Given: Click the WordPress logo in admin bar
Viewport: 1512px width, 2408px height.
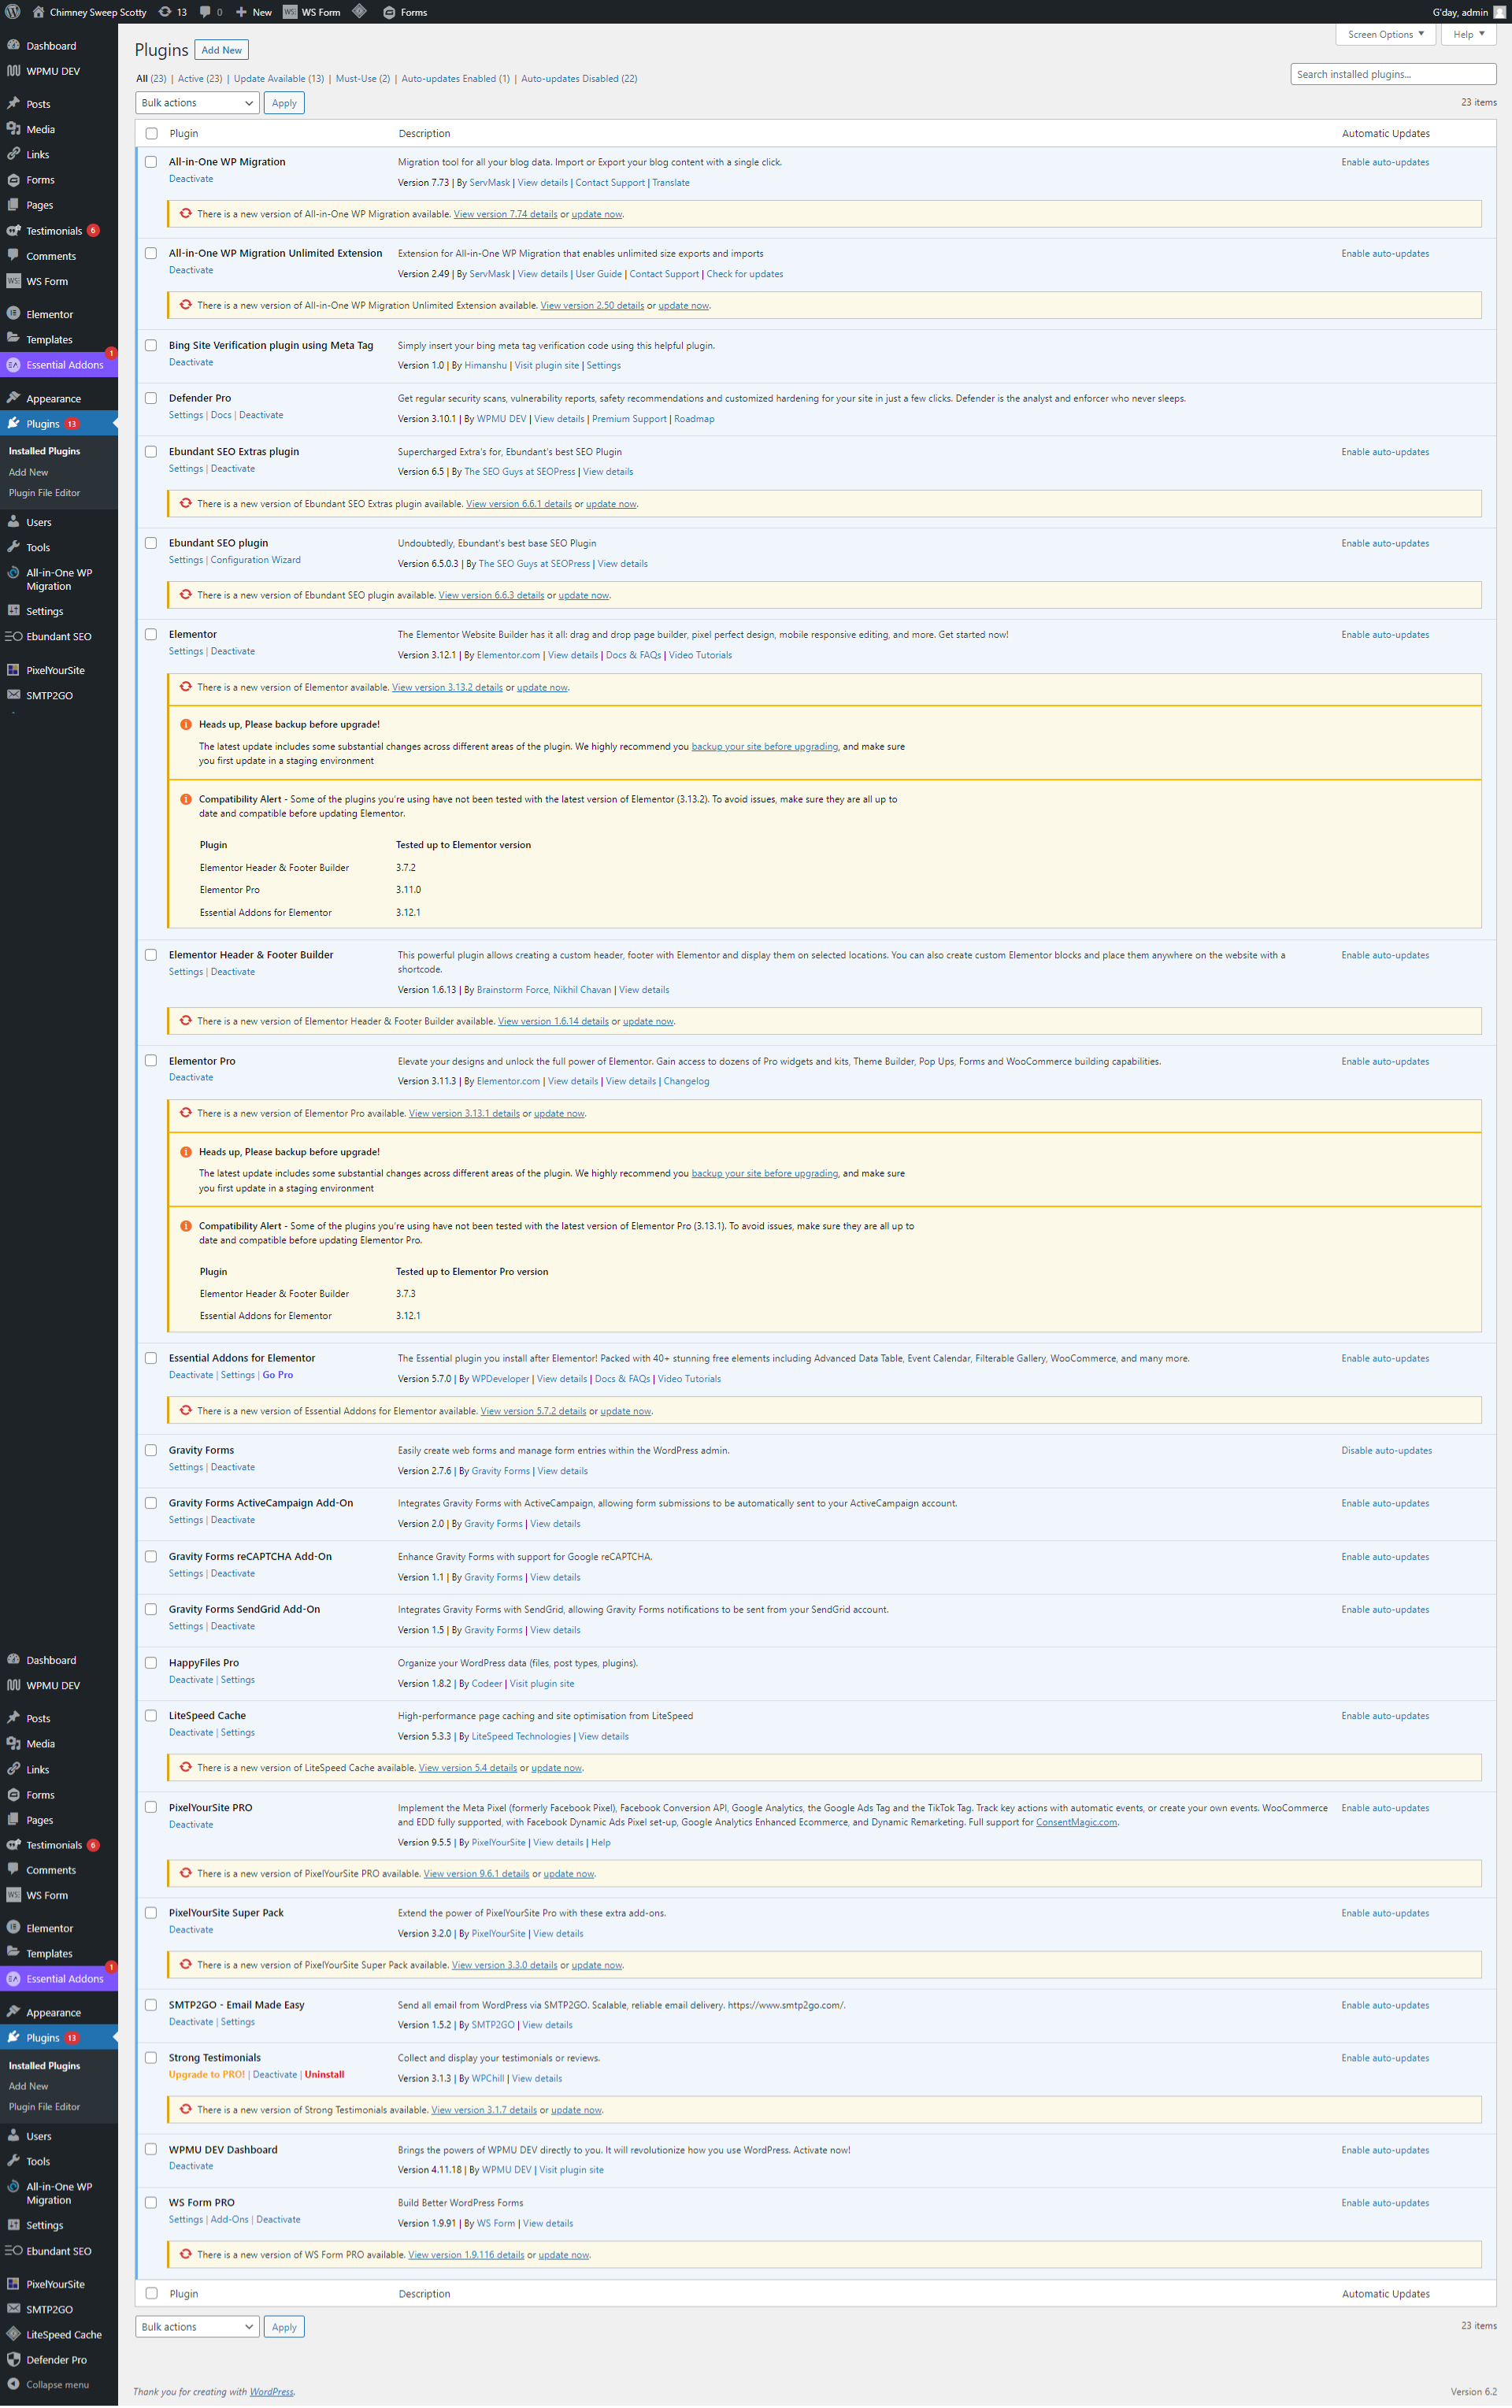Looking at the screenshot, I should point(13,12).
